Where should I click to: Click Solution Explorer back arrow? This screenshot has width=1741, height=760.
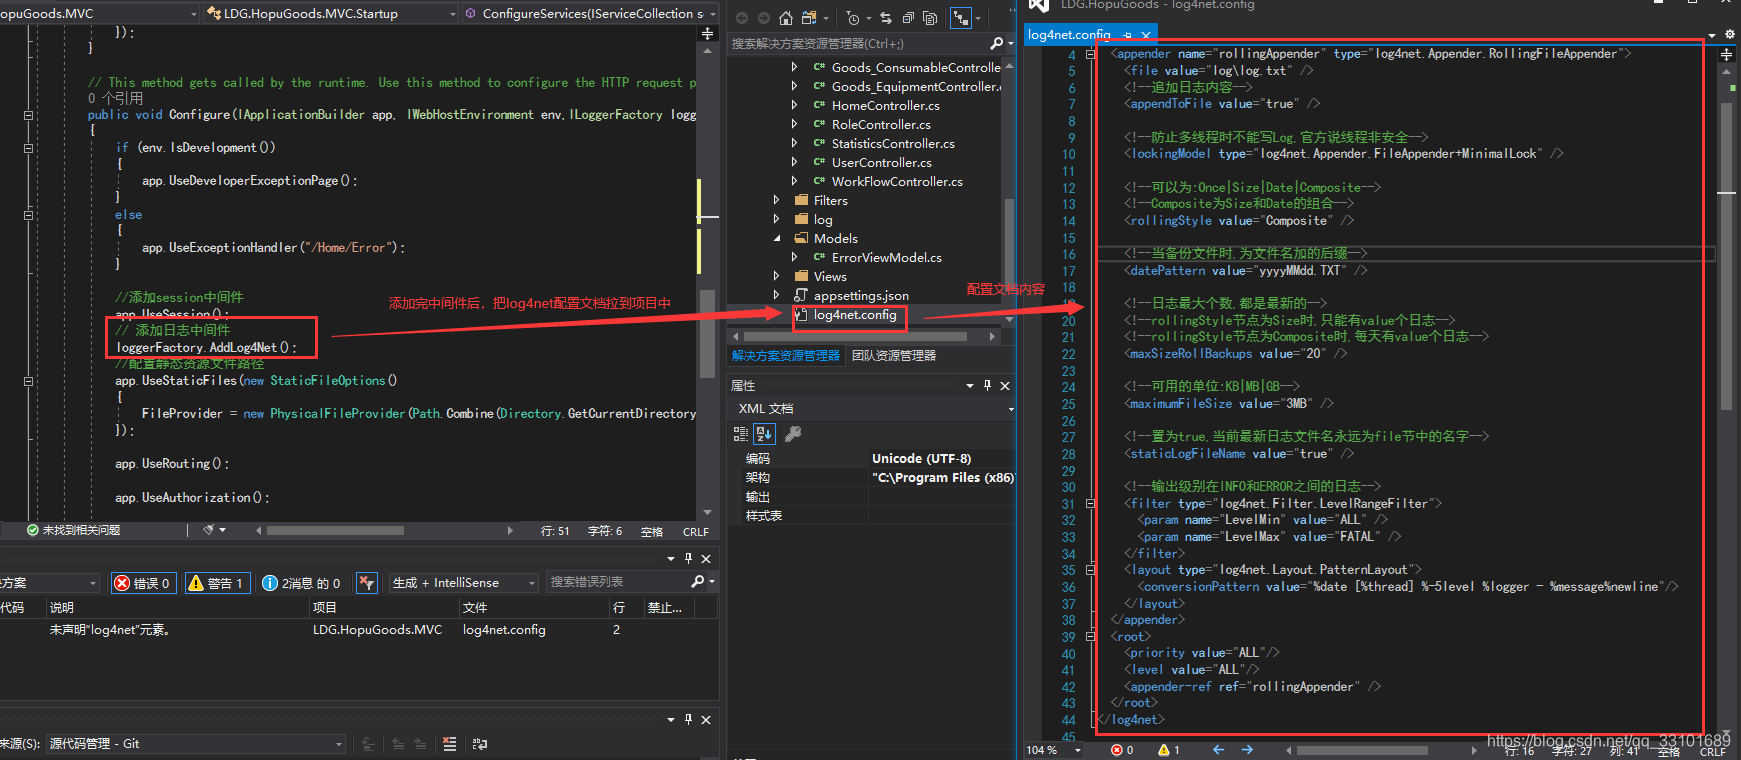(x=741, y=18)
